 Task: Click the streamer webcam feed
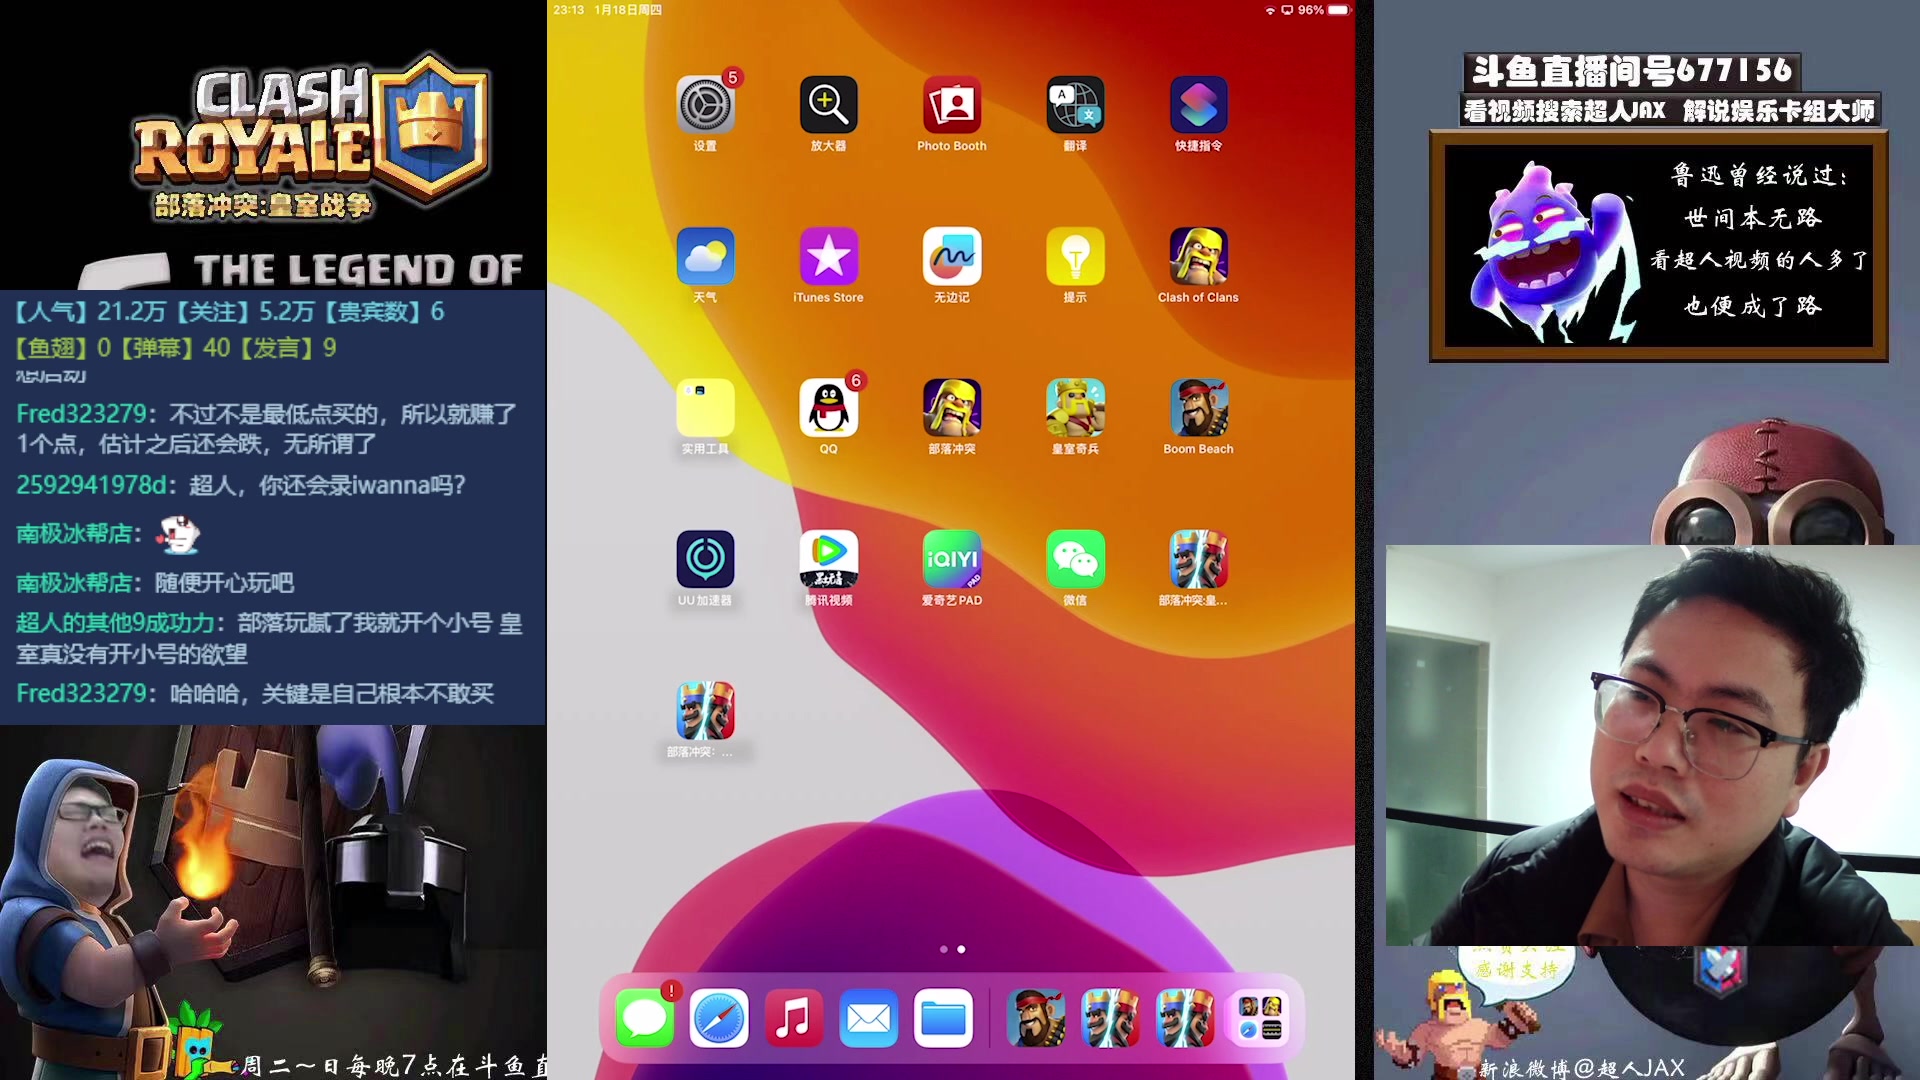[1652, 745]
